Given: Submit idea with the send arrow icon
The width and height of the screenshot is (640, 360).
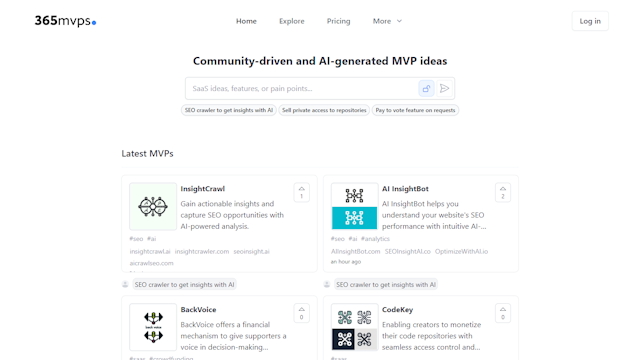Looking at the screenshot, I should (x=444, y=89).
